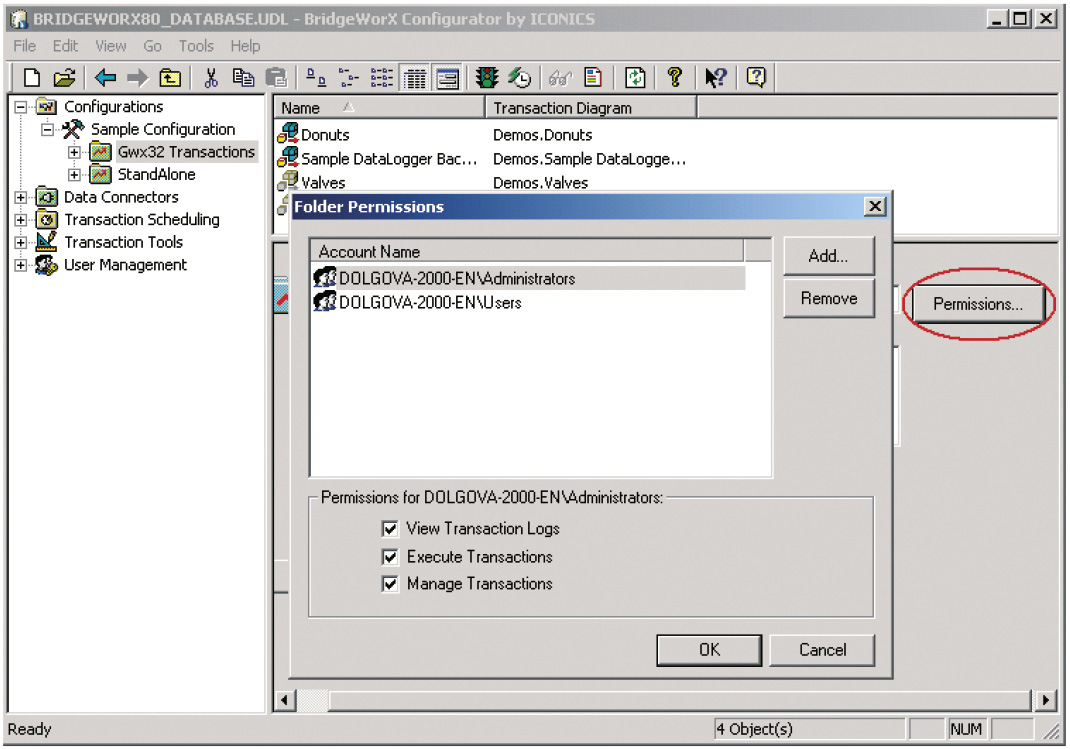Screen dimensions: 1070x749
Task: Switch to Large Icons view
Action: tap(315, 78)
